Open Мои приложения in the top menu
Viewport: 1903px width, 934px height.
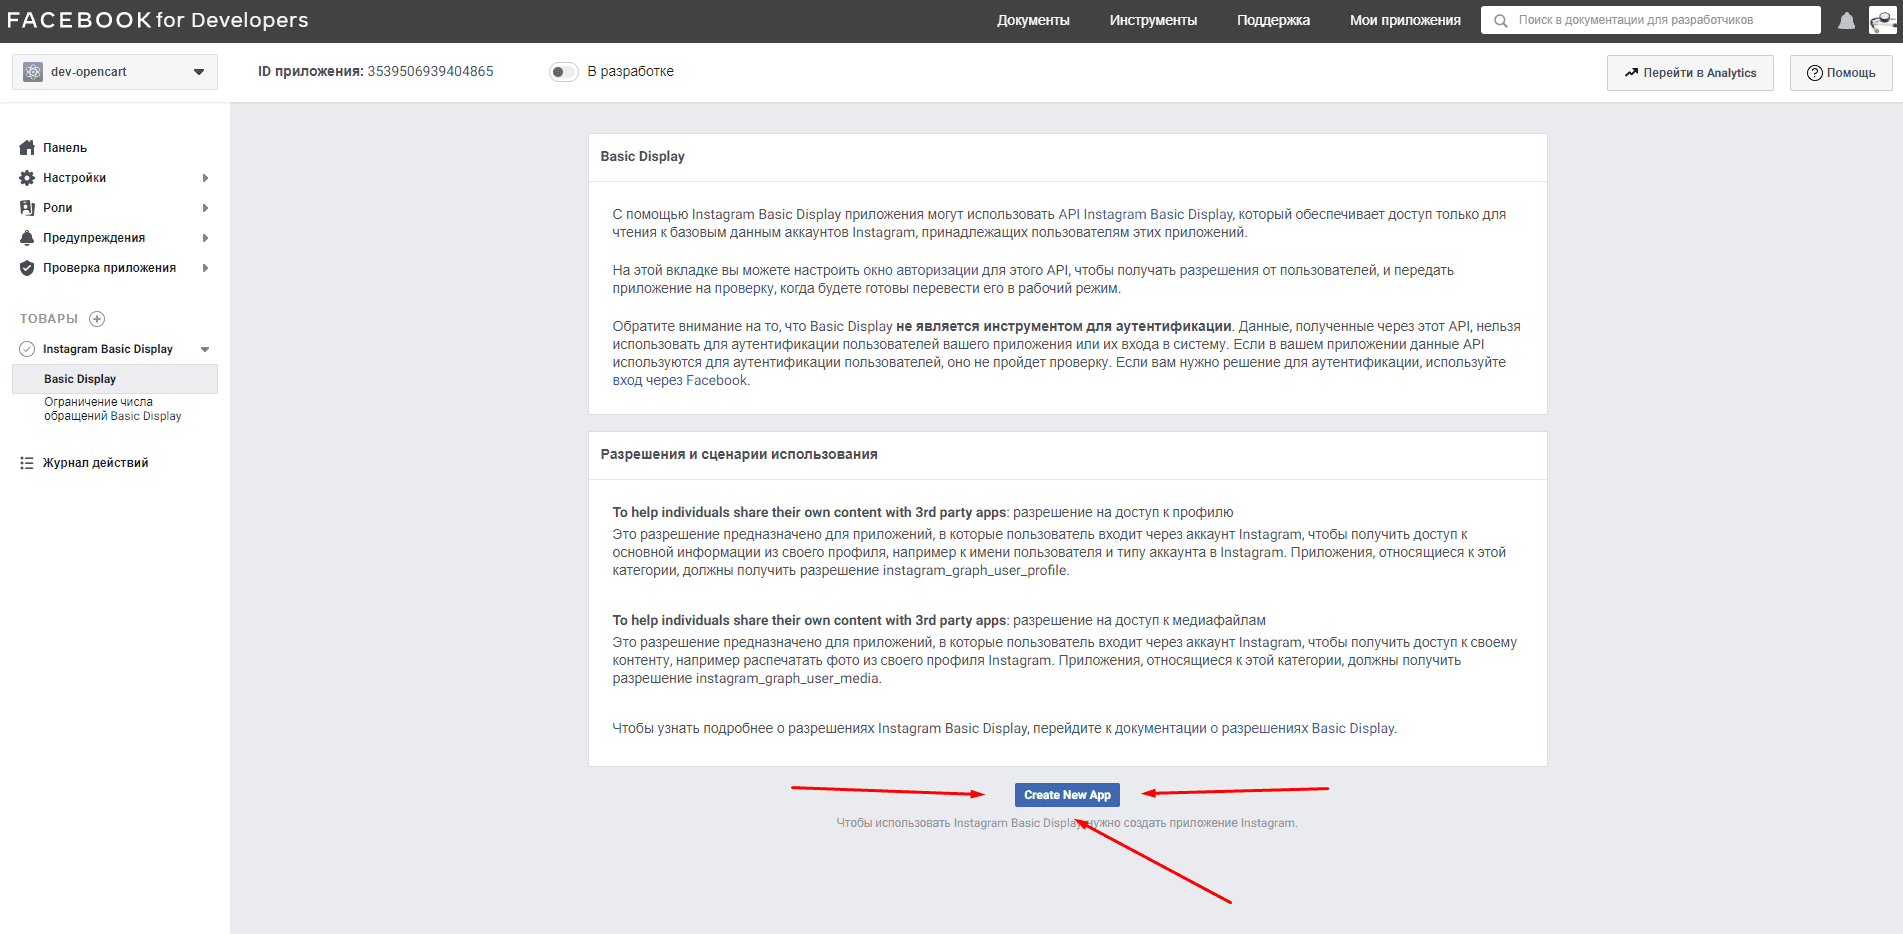(x=1405, y=20)
